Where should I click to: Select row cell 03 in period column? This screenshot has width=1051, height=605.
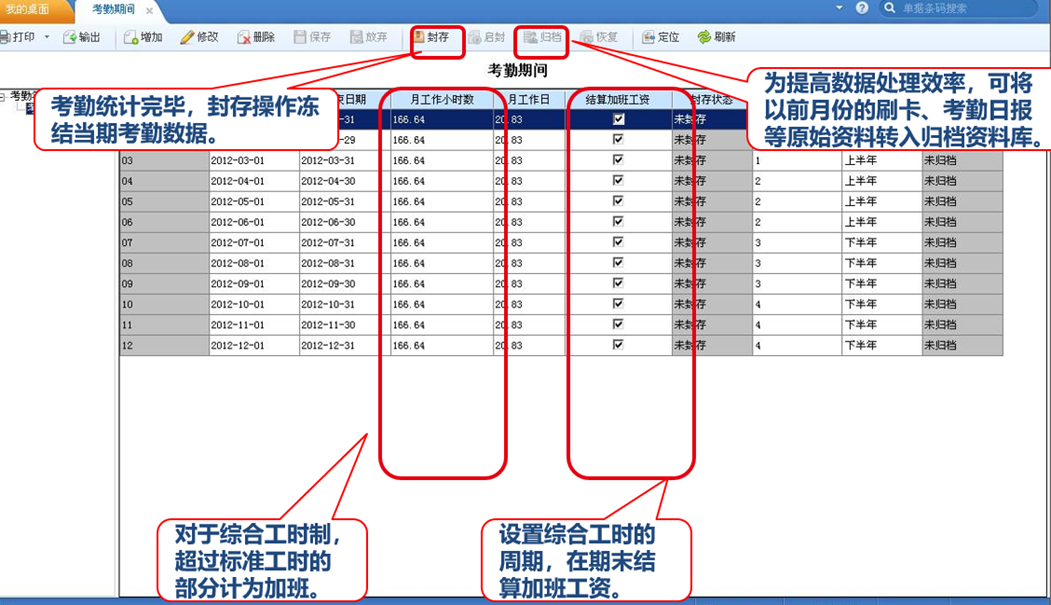[x=164, y=161]
